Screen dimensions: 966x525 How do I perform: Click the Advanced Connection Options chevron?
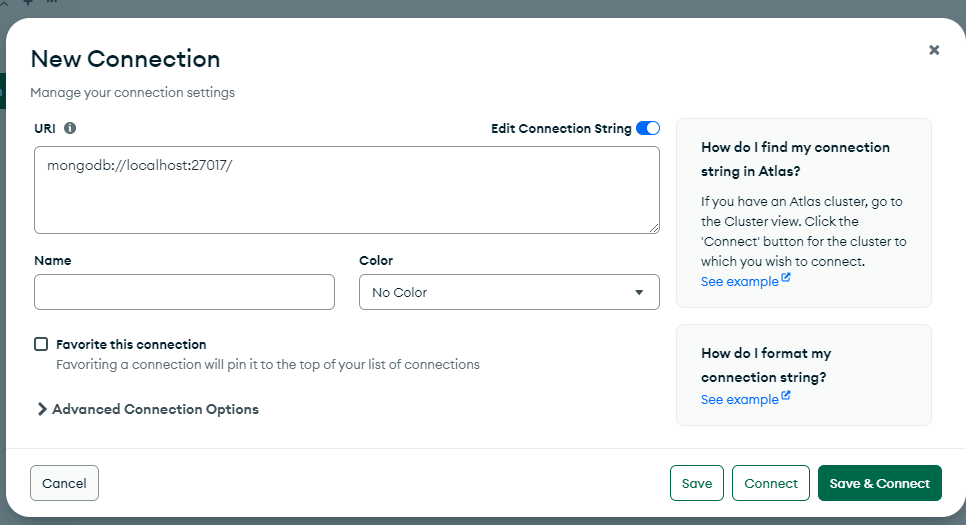[42, 409]
